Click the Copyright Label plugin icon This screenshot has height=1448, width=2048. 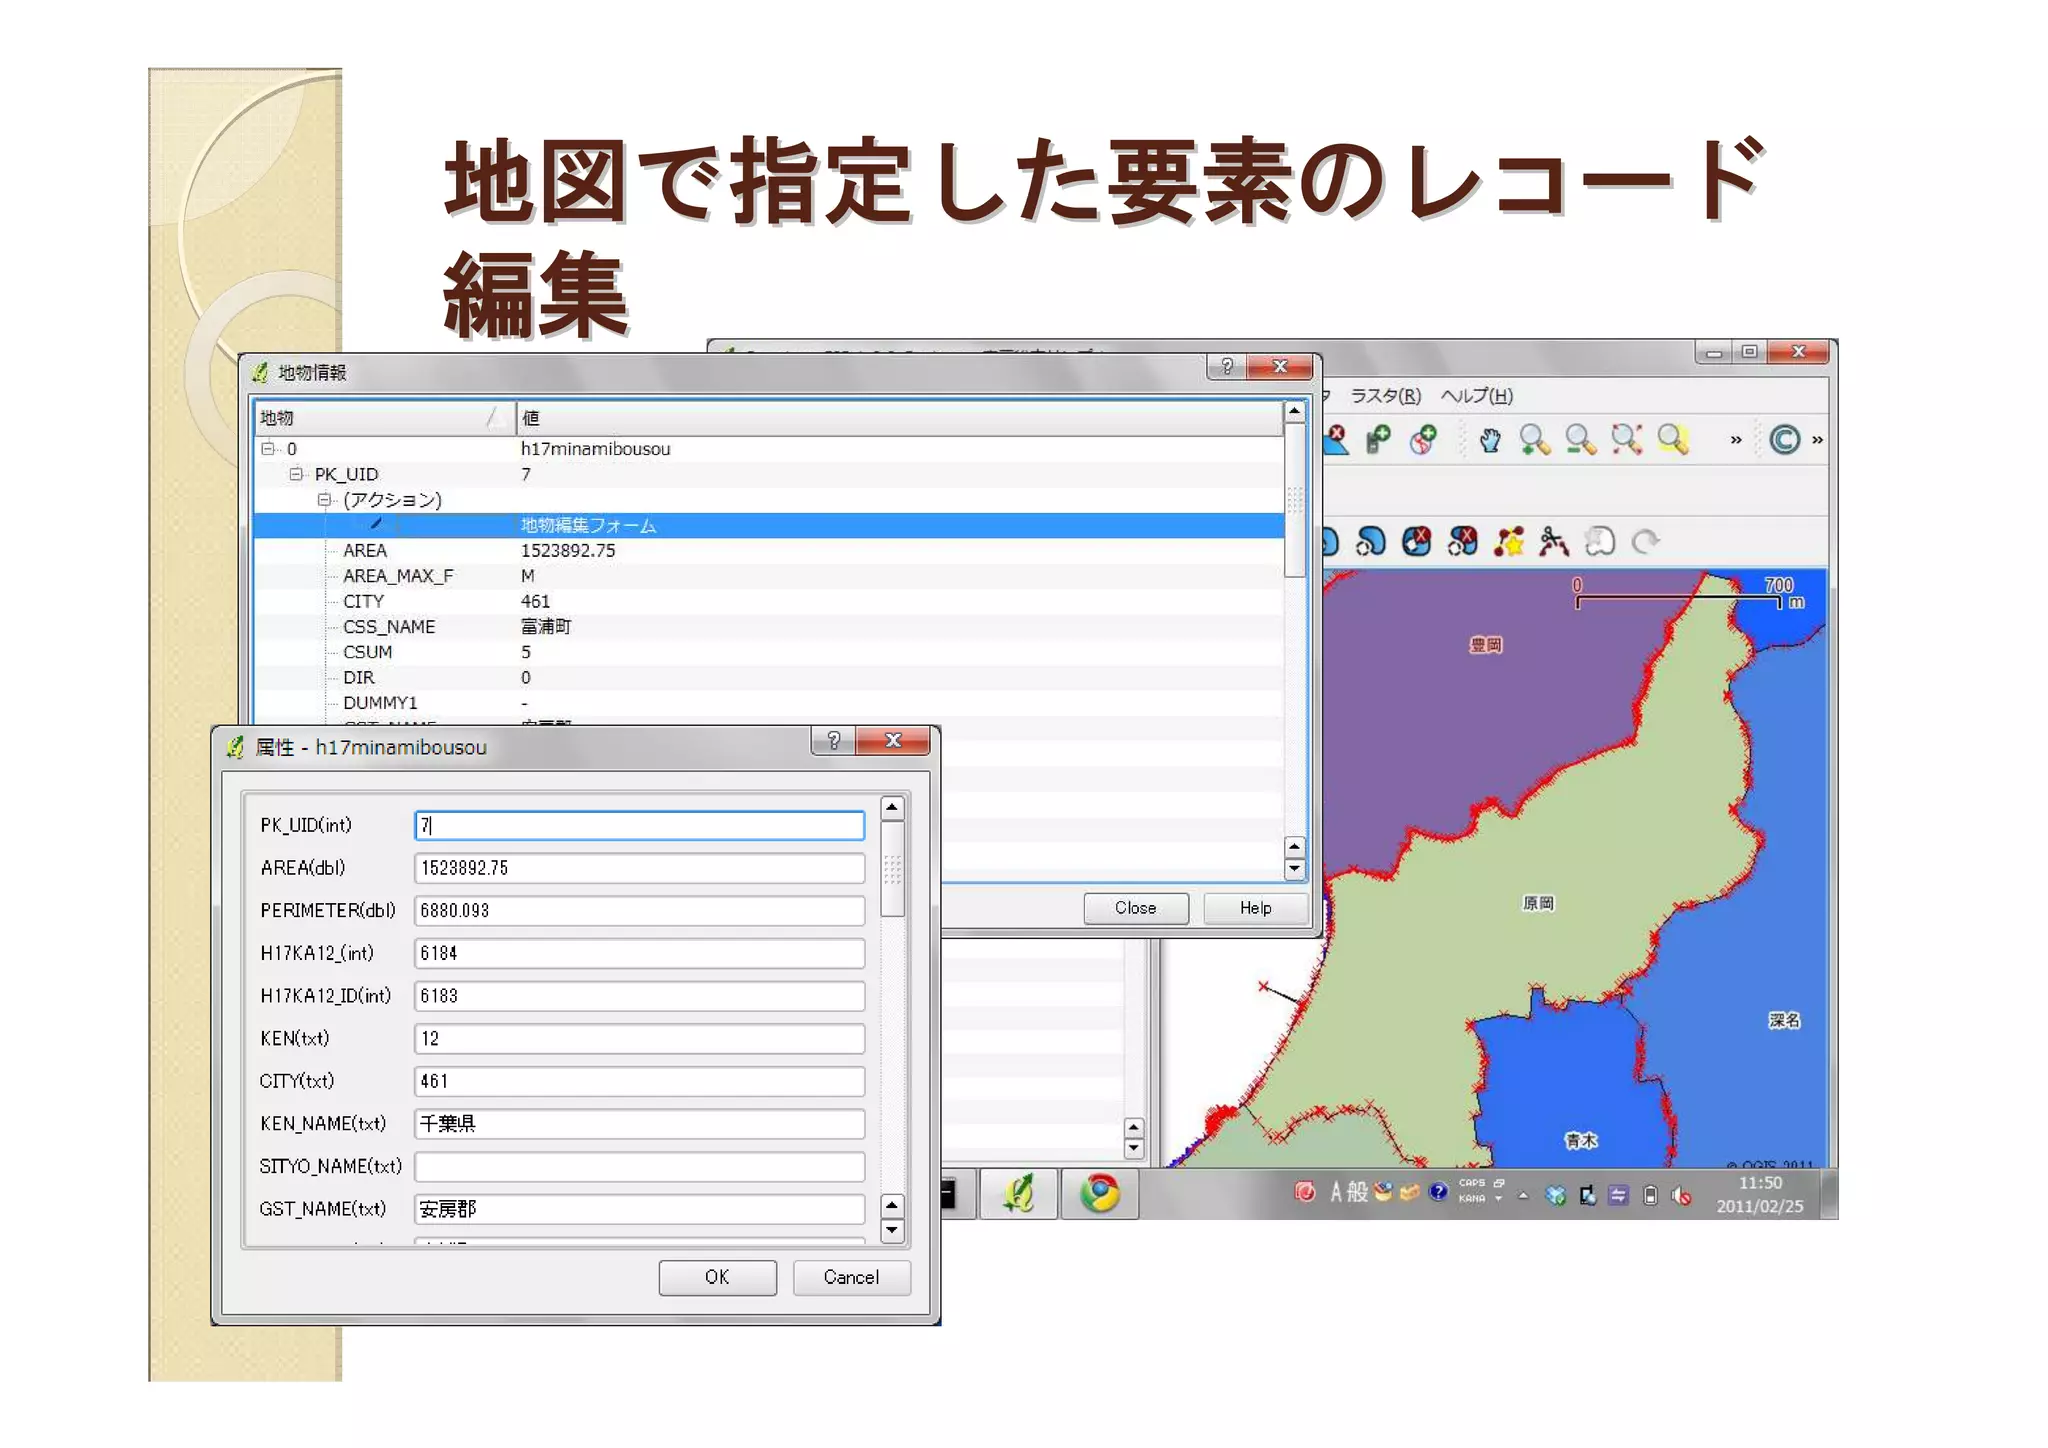pyautogui.click(x=1784, y=440)
